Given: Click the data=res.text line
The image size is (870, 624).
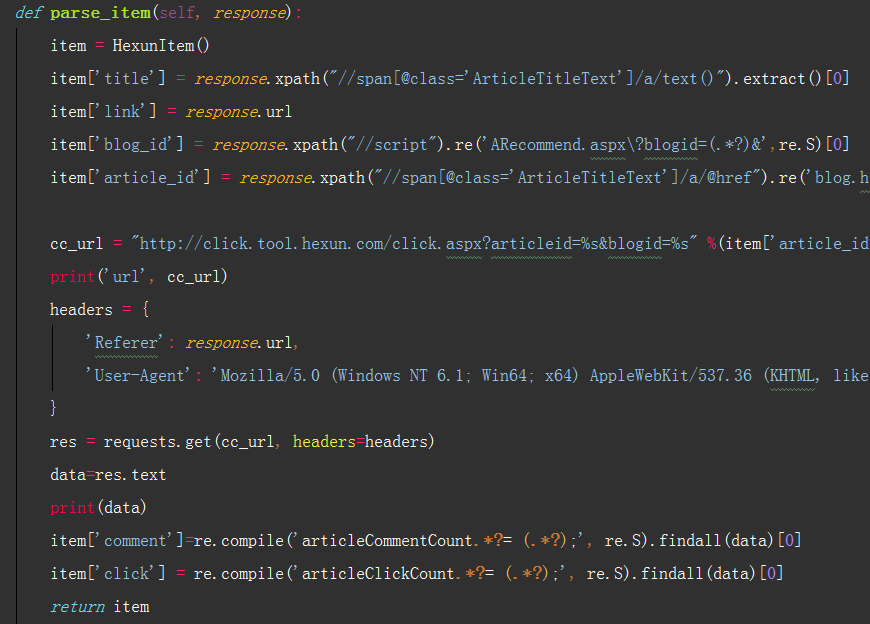Looking at the screenshot, I should pos(108,474).
